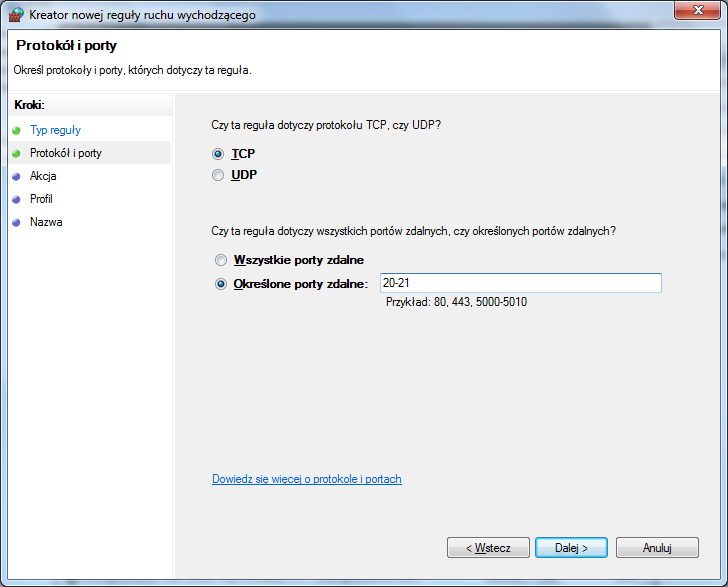Image resolution: width=728 pixels, height=587 pixels.
Task: Open the Profil step label in the sidebar
Action: coord(41,199)
